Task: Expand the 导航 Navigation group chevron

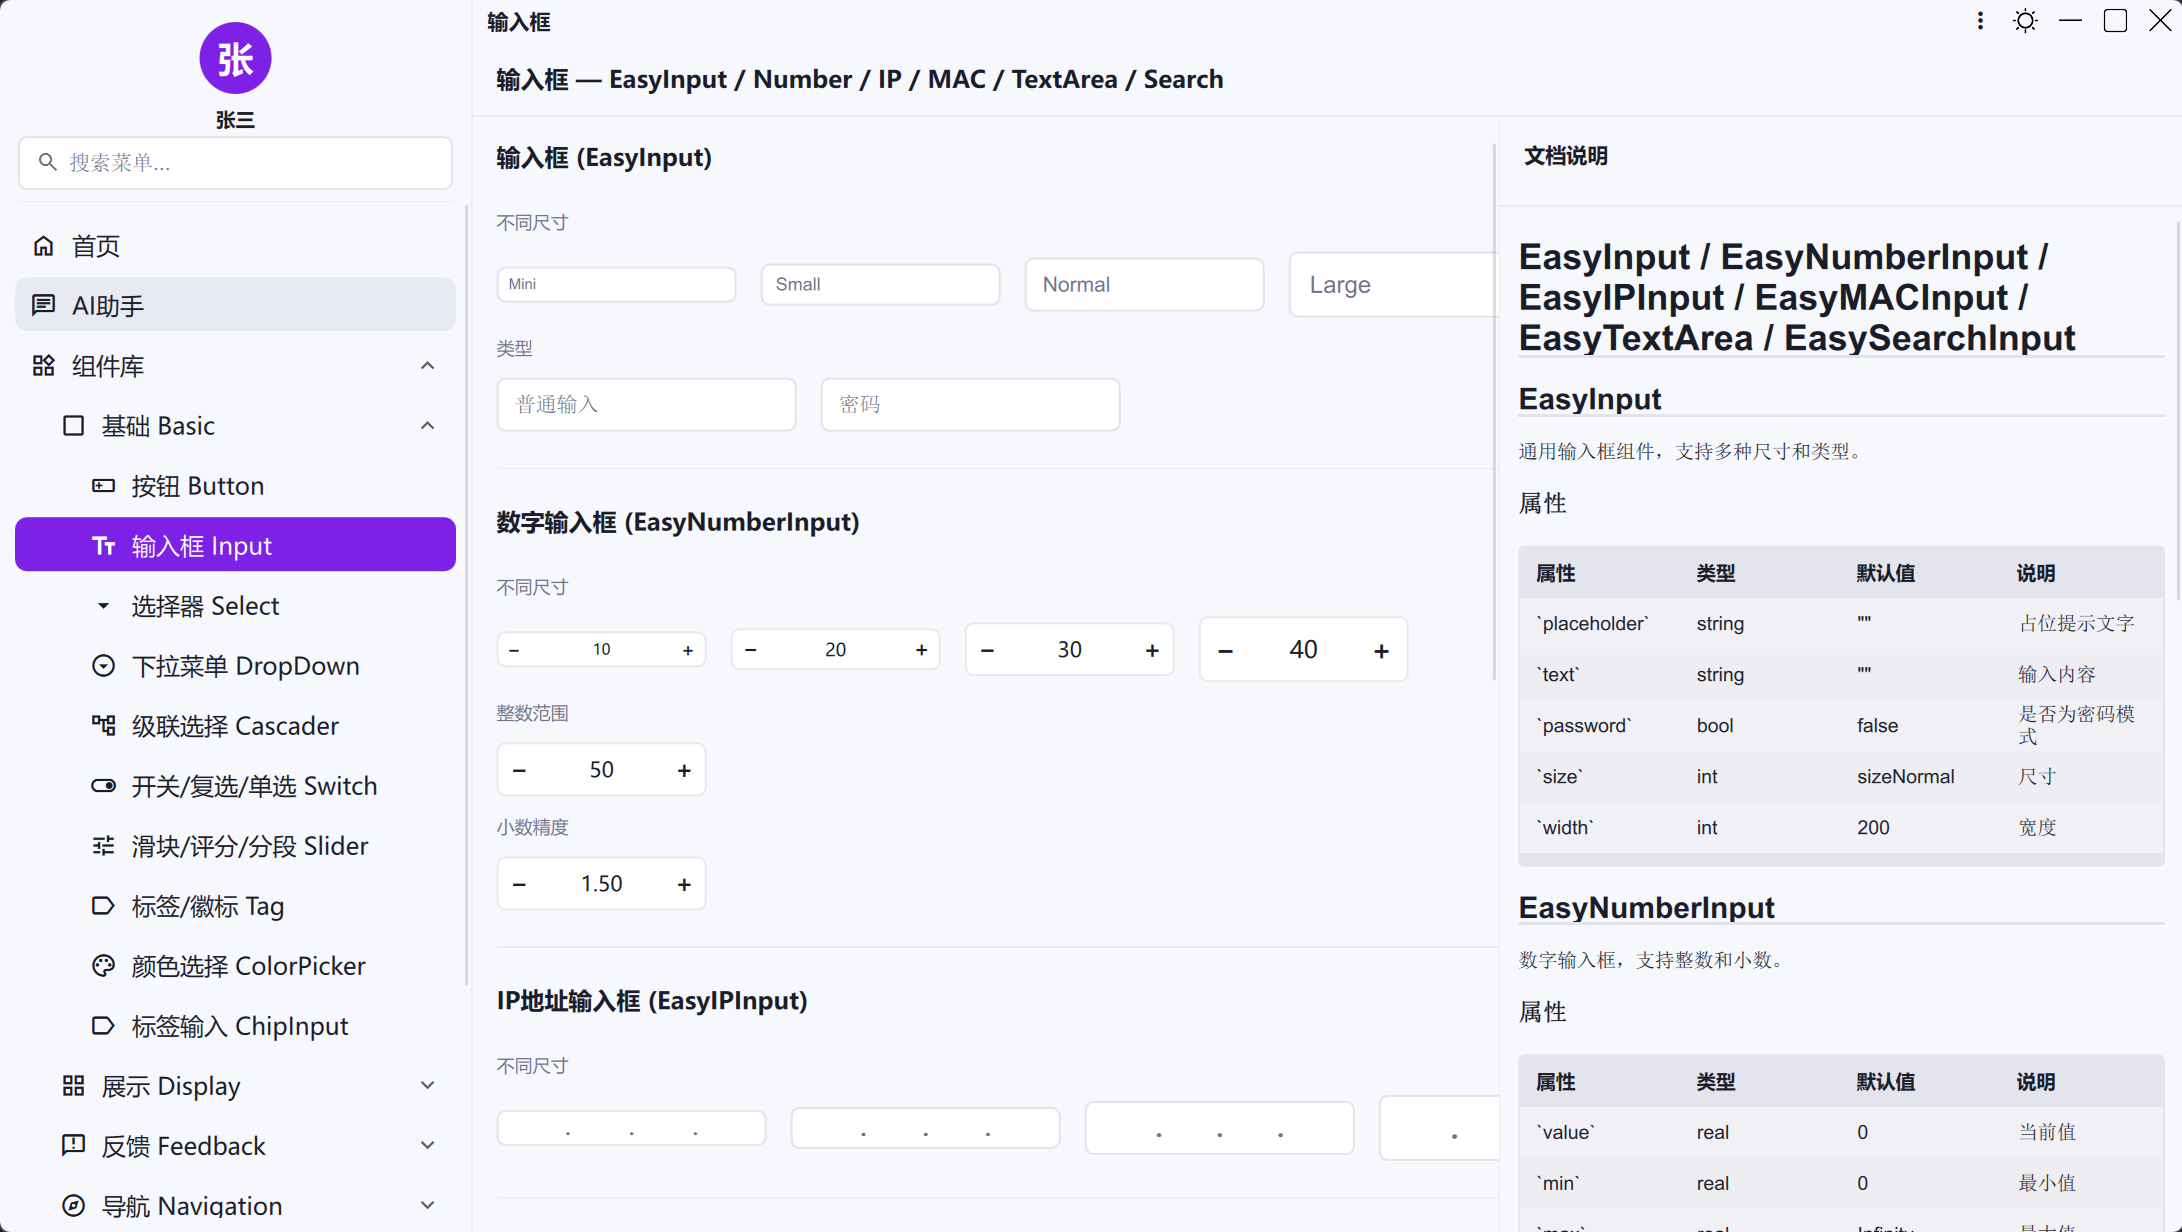Action: [x=427, y=1206]
